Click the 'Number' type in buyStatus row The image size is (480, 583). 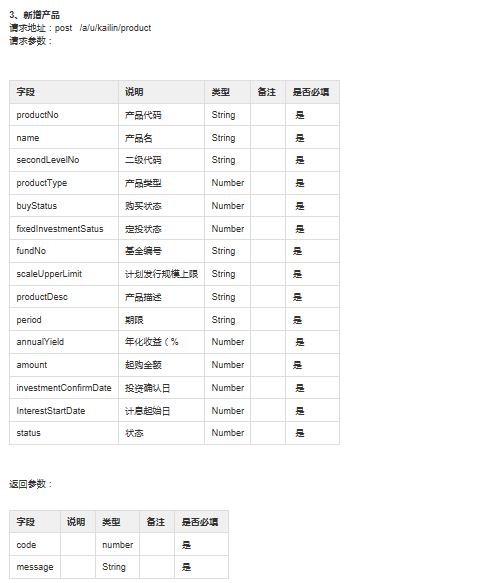(x=228, y=206)
